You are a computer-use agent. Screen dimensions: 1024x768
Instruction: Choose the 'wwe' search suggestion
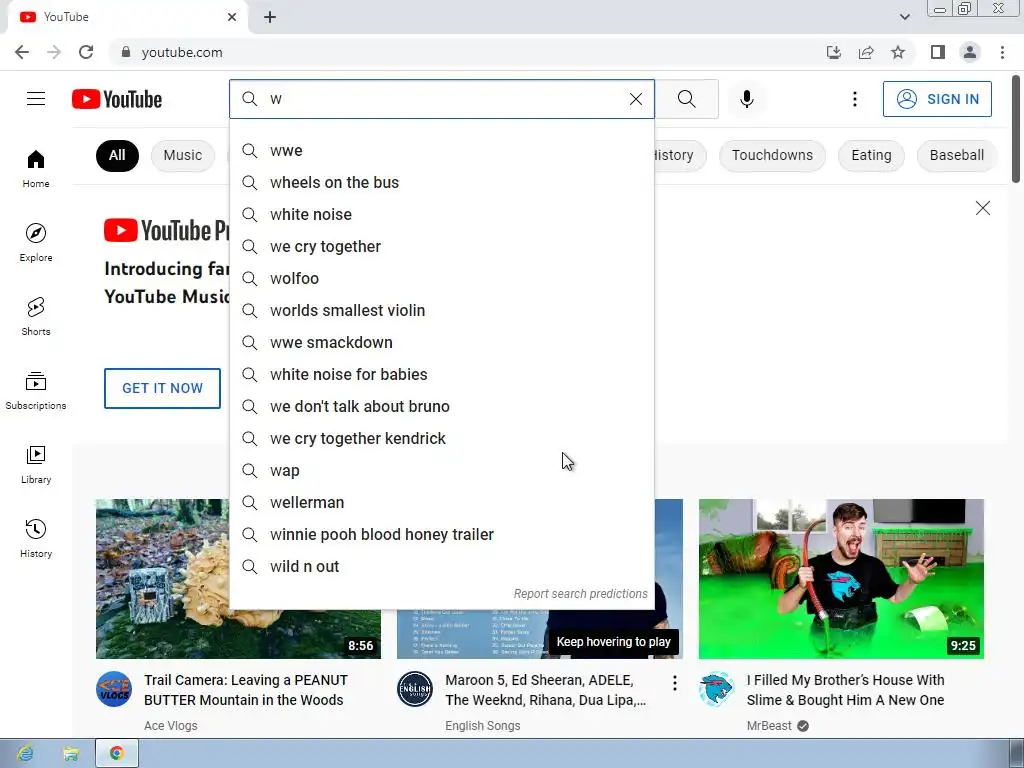pyautogui.click(x=441, y=150)
